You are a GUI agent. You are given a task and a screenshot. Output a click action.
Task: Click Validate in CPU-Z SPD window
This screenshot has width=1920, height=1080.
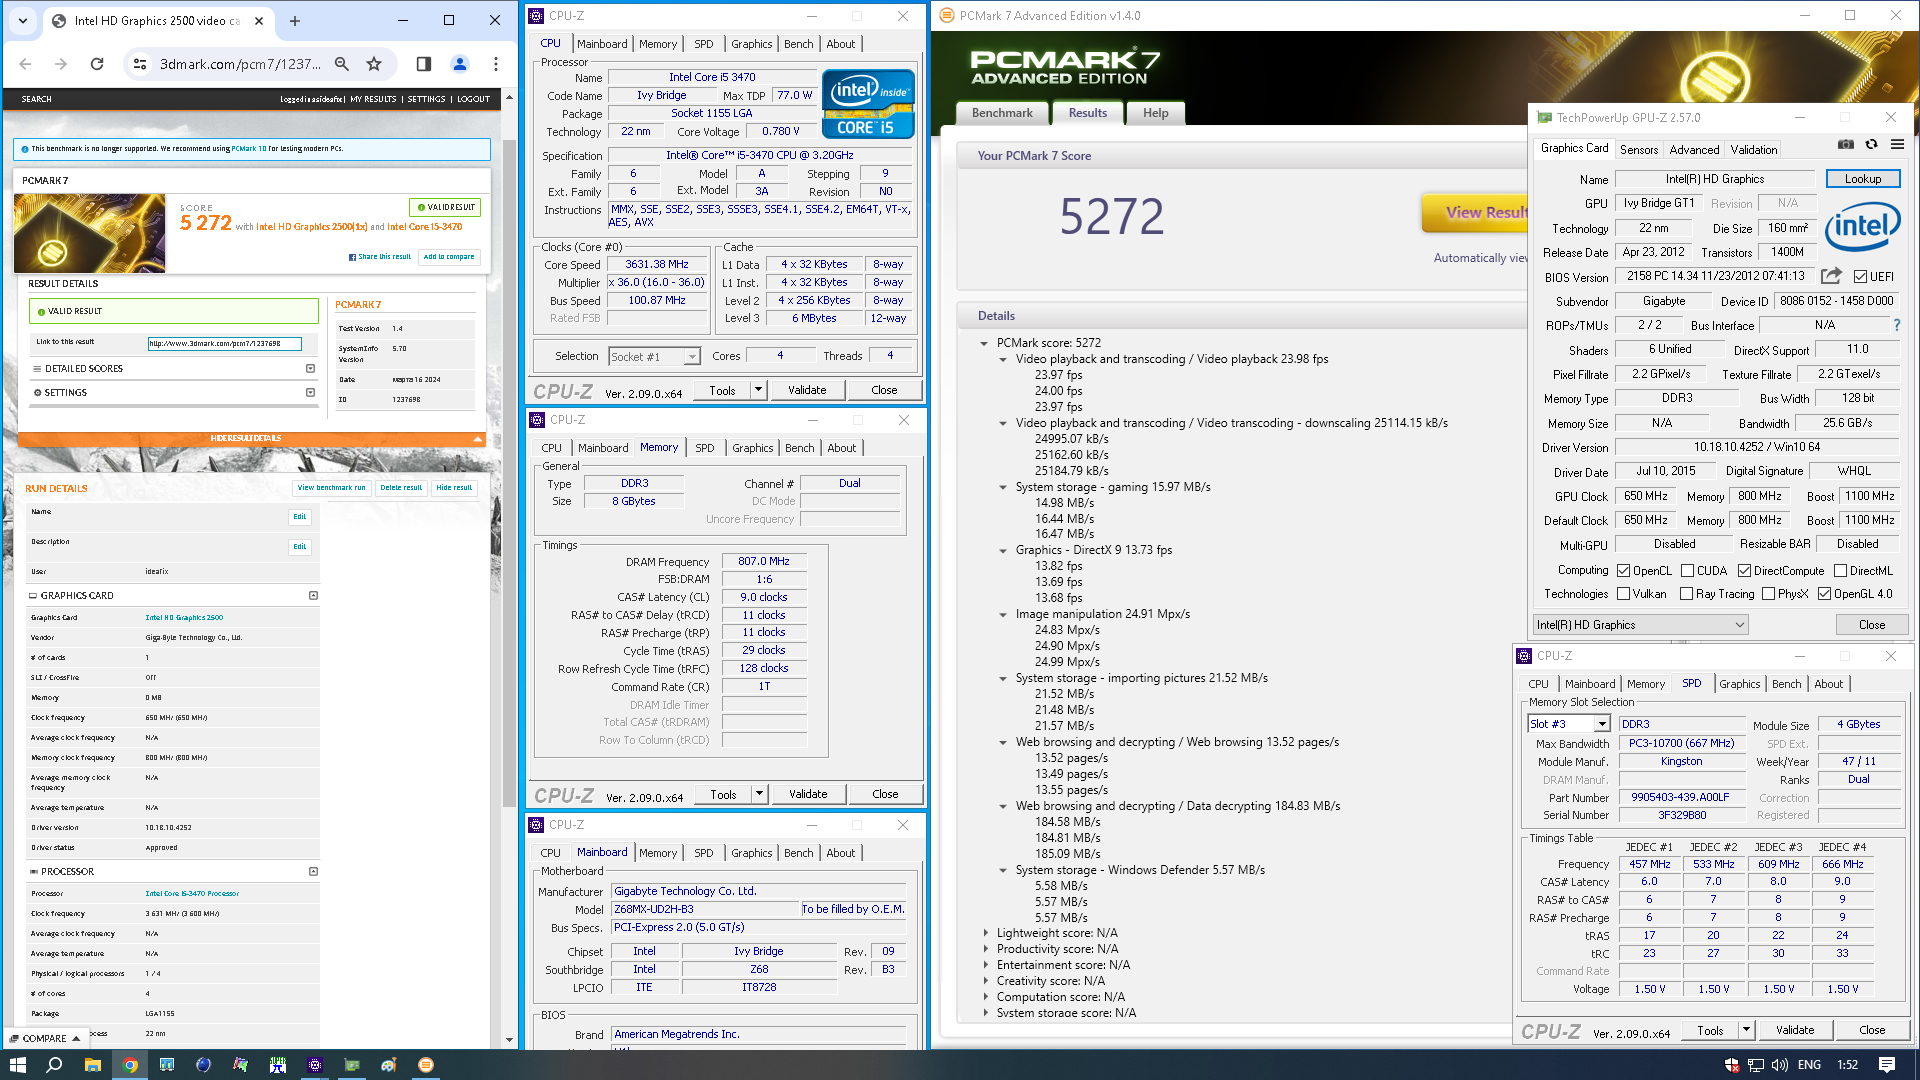point(1795,1030)
